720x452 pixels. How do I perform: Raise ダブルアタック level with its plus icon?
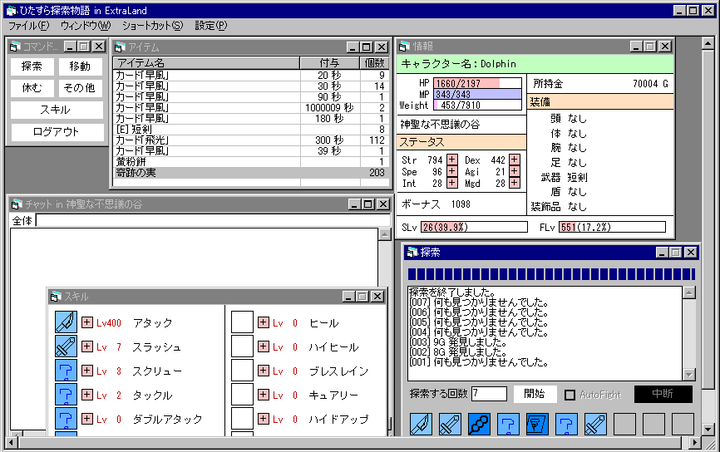pyautogui.click(x=87, y=418)
